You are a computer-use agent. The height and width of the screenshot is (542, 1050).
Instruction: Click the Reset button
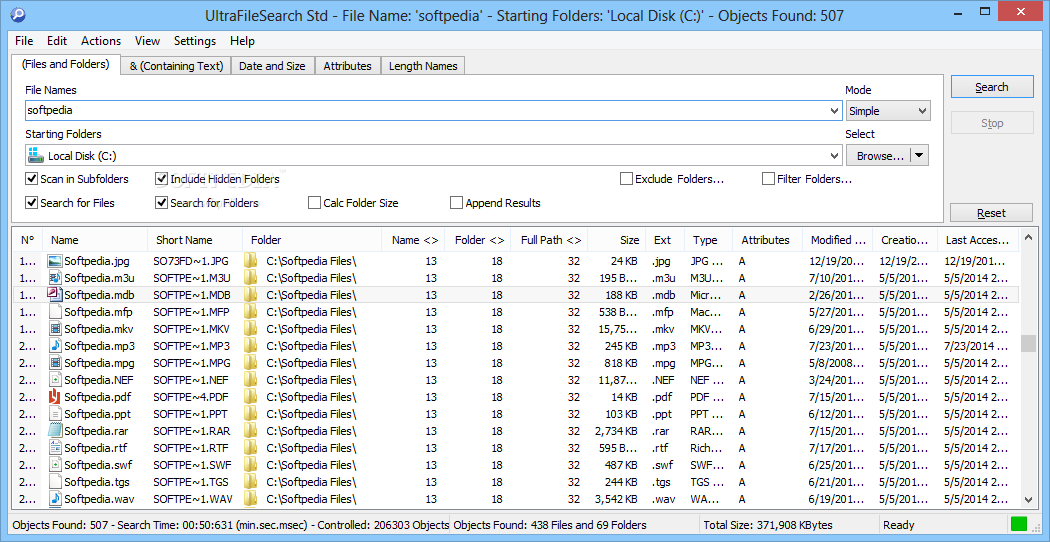pyautogui.click(x=992, y=213)
